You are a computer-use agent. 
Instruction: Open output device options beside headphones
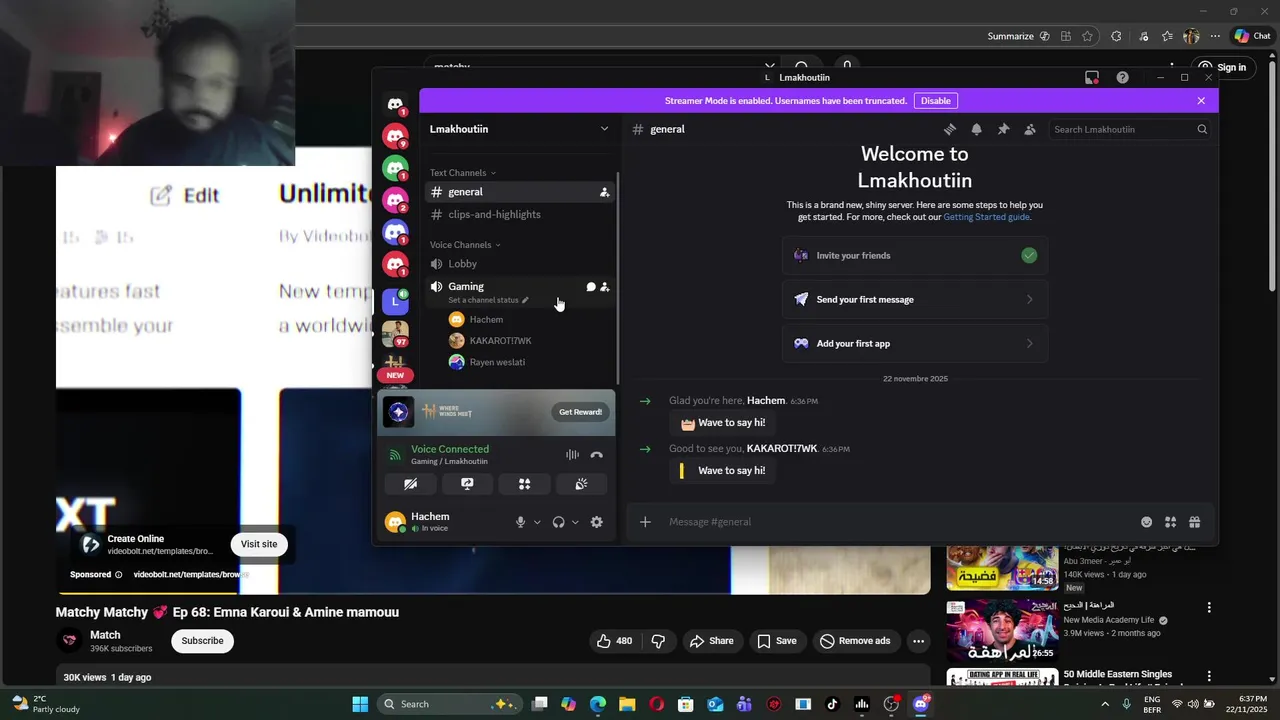click(575, 522)
